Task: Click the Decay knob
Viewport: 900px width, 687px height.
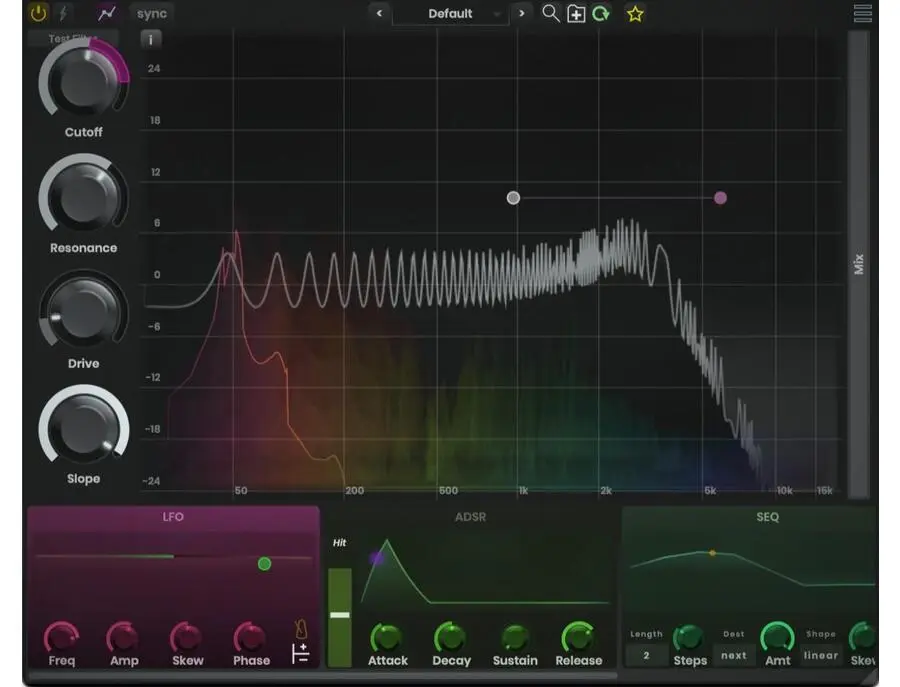Action: [x=451, y=637]
